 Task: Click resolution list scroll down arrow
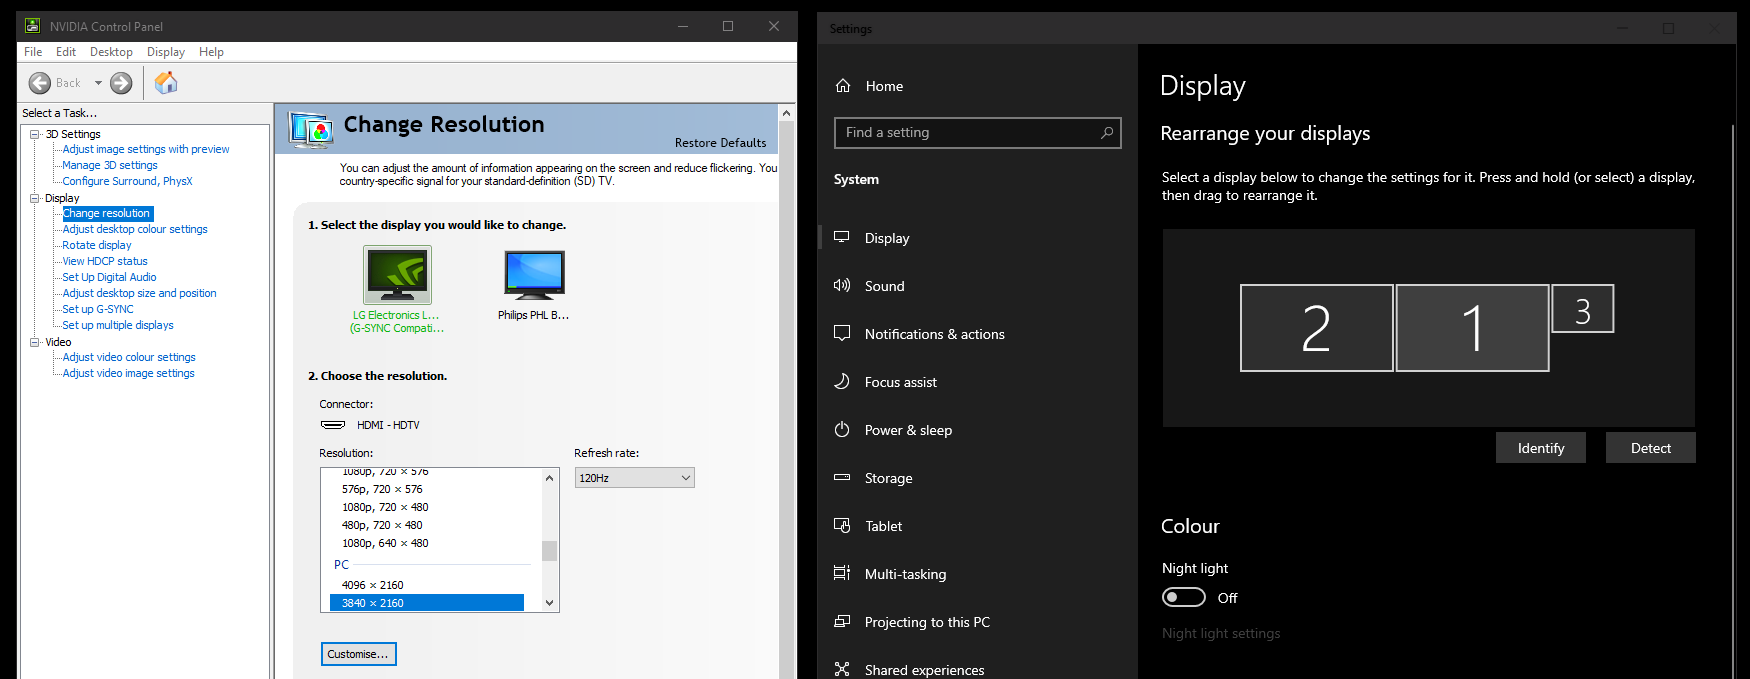(x=549, y=602)
